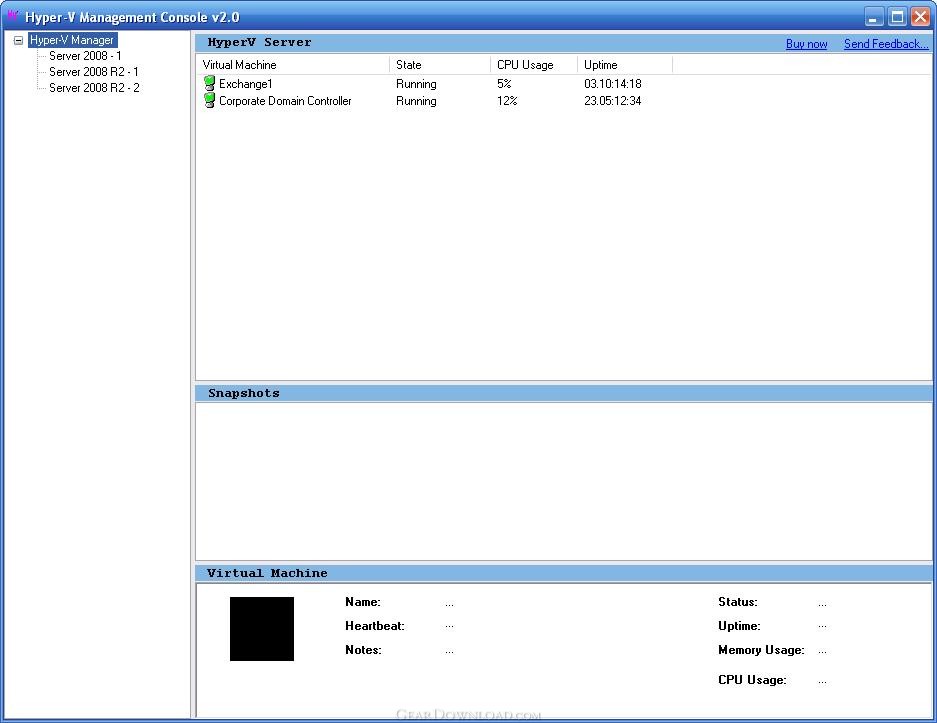This screenshot has width=937, height=723.
Task: Click the Uptime label in details panel
Action: 739,626
